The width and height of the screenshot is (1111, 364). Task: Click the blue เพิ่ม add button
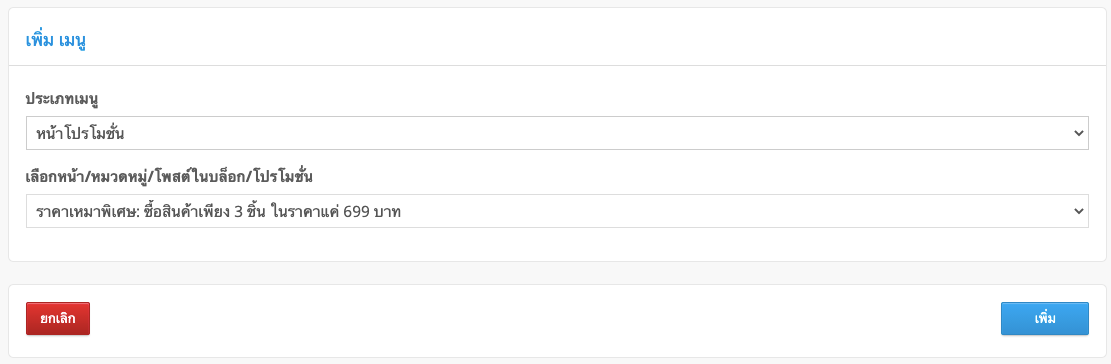click(1044, 319)
